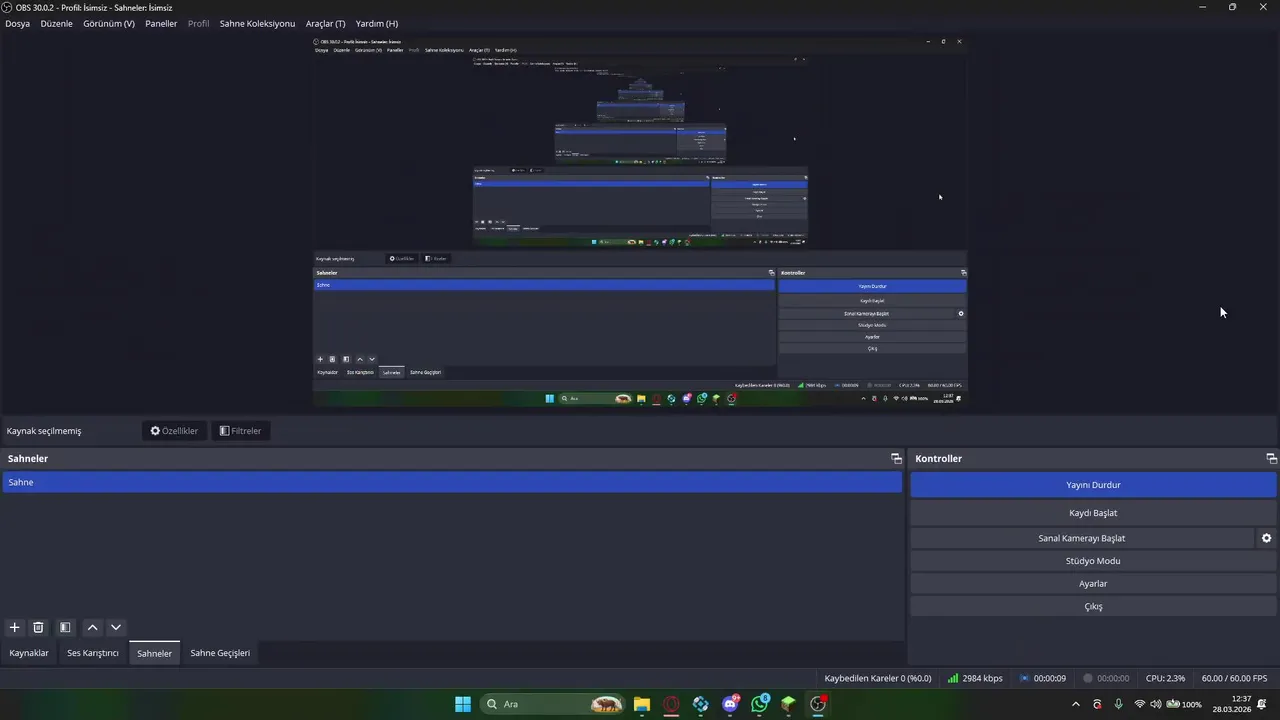The width and height of the screenshot is (1280, 720).
Task: Open volume speaker tray icon
Action: click(x=1156, y=704)
